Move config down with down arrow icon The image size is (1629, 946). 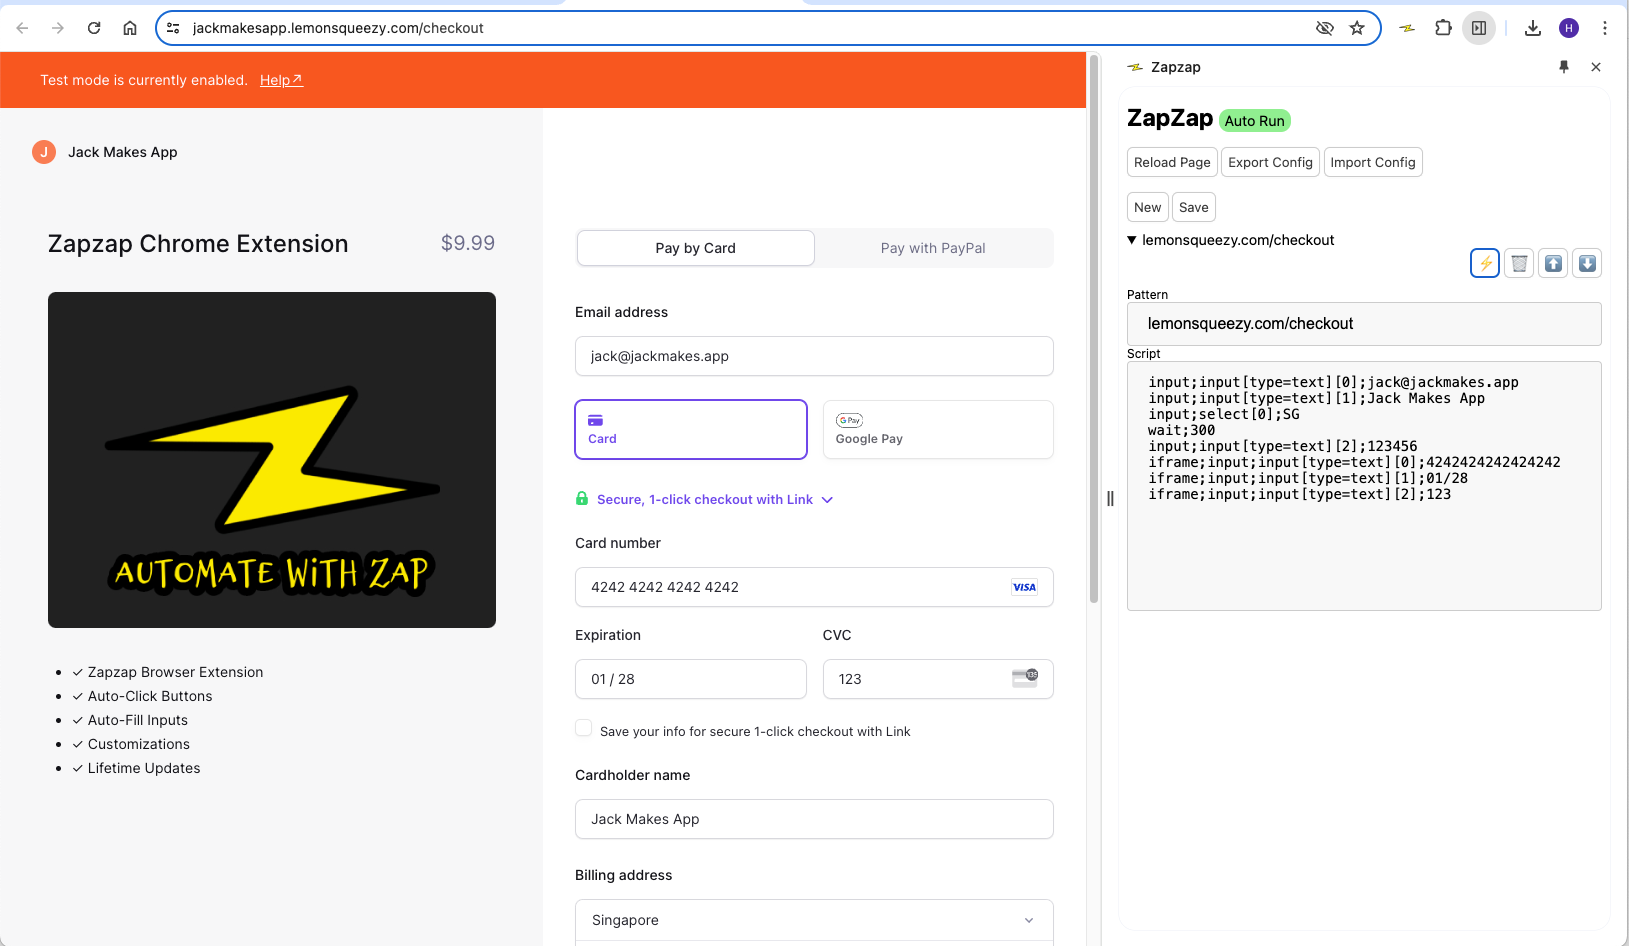point(1587,263)
